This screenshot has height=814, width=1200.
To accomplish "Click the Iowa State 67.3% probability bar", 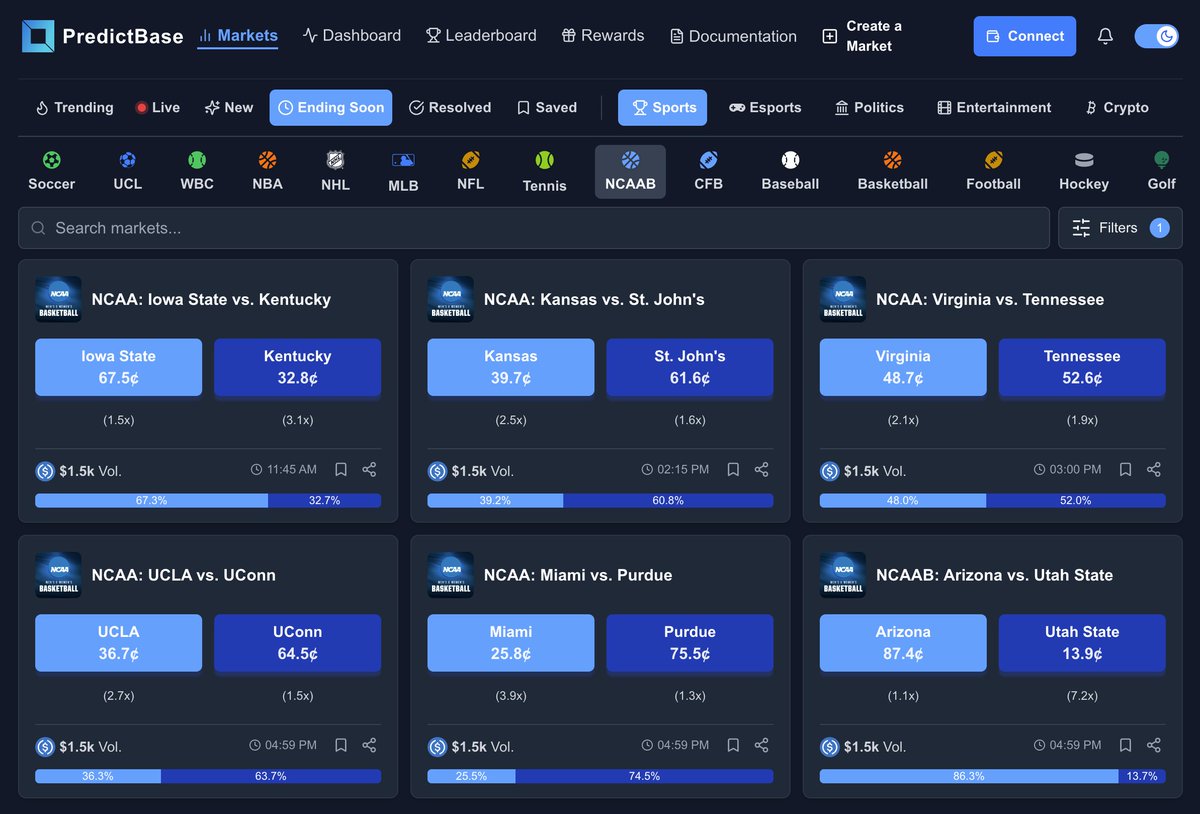I will pos(151,500).
